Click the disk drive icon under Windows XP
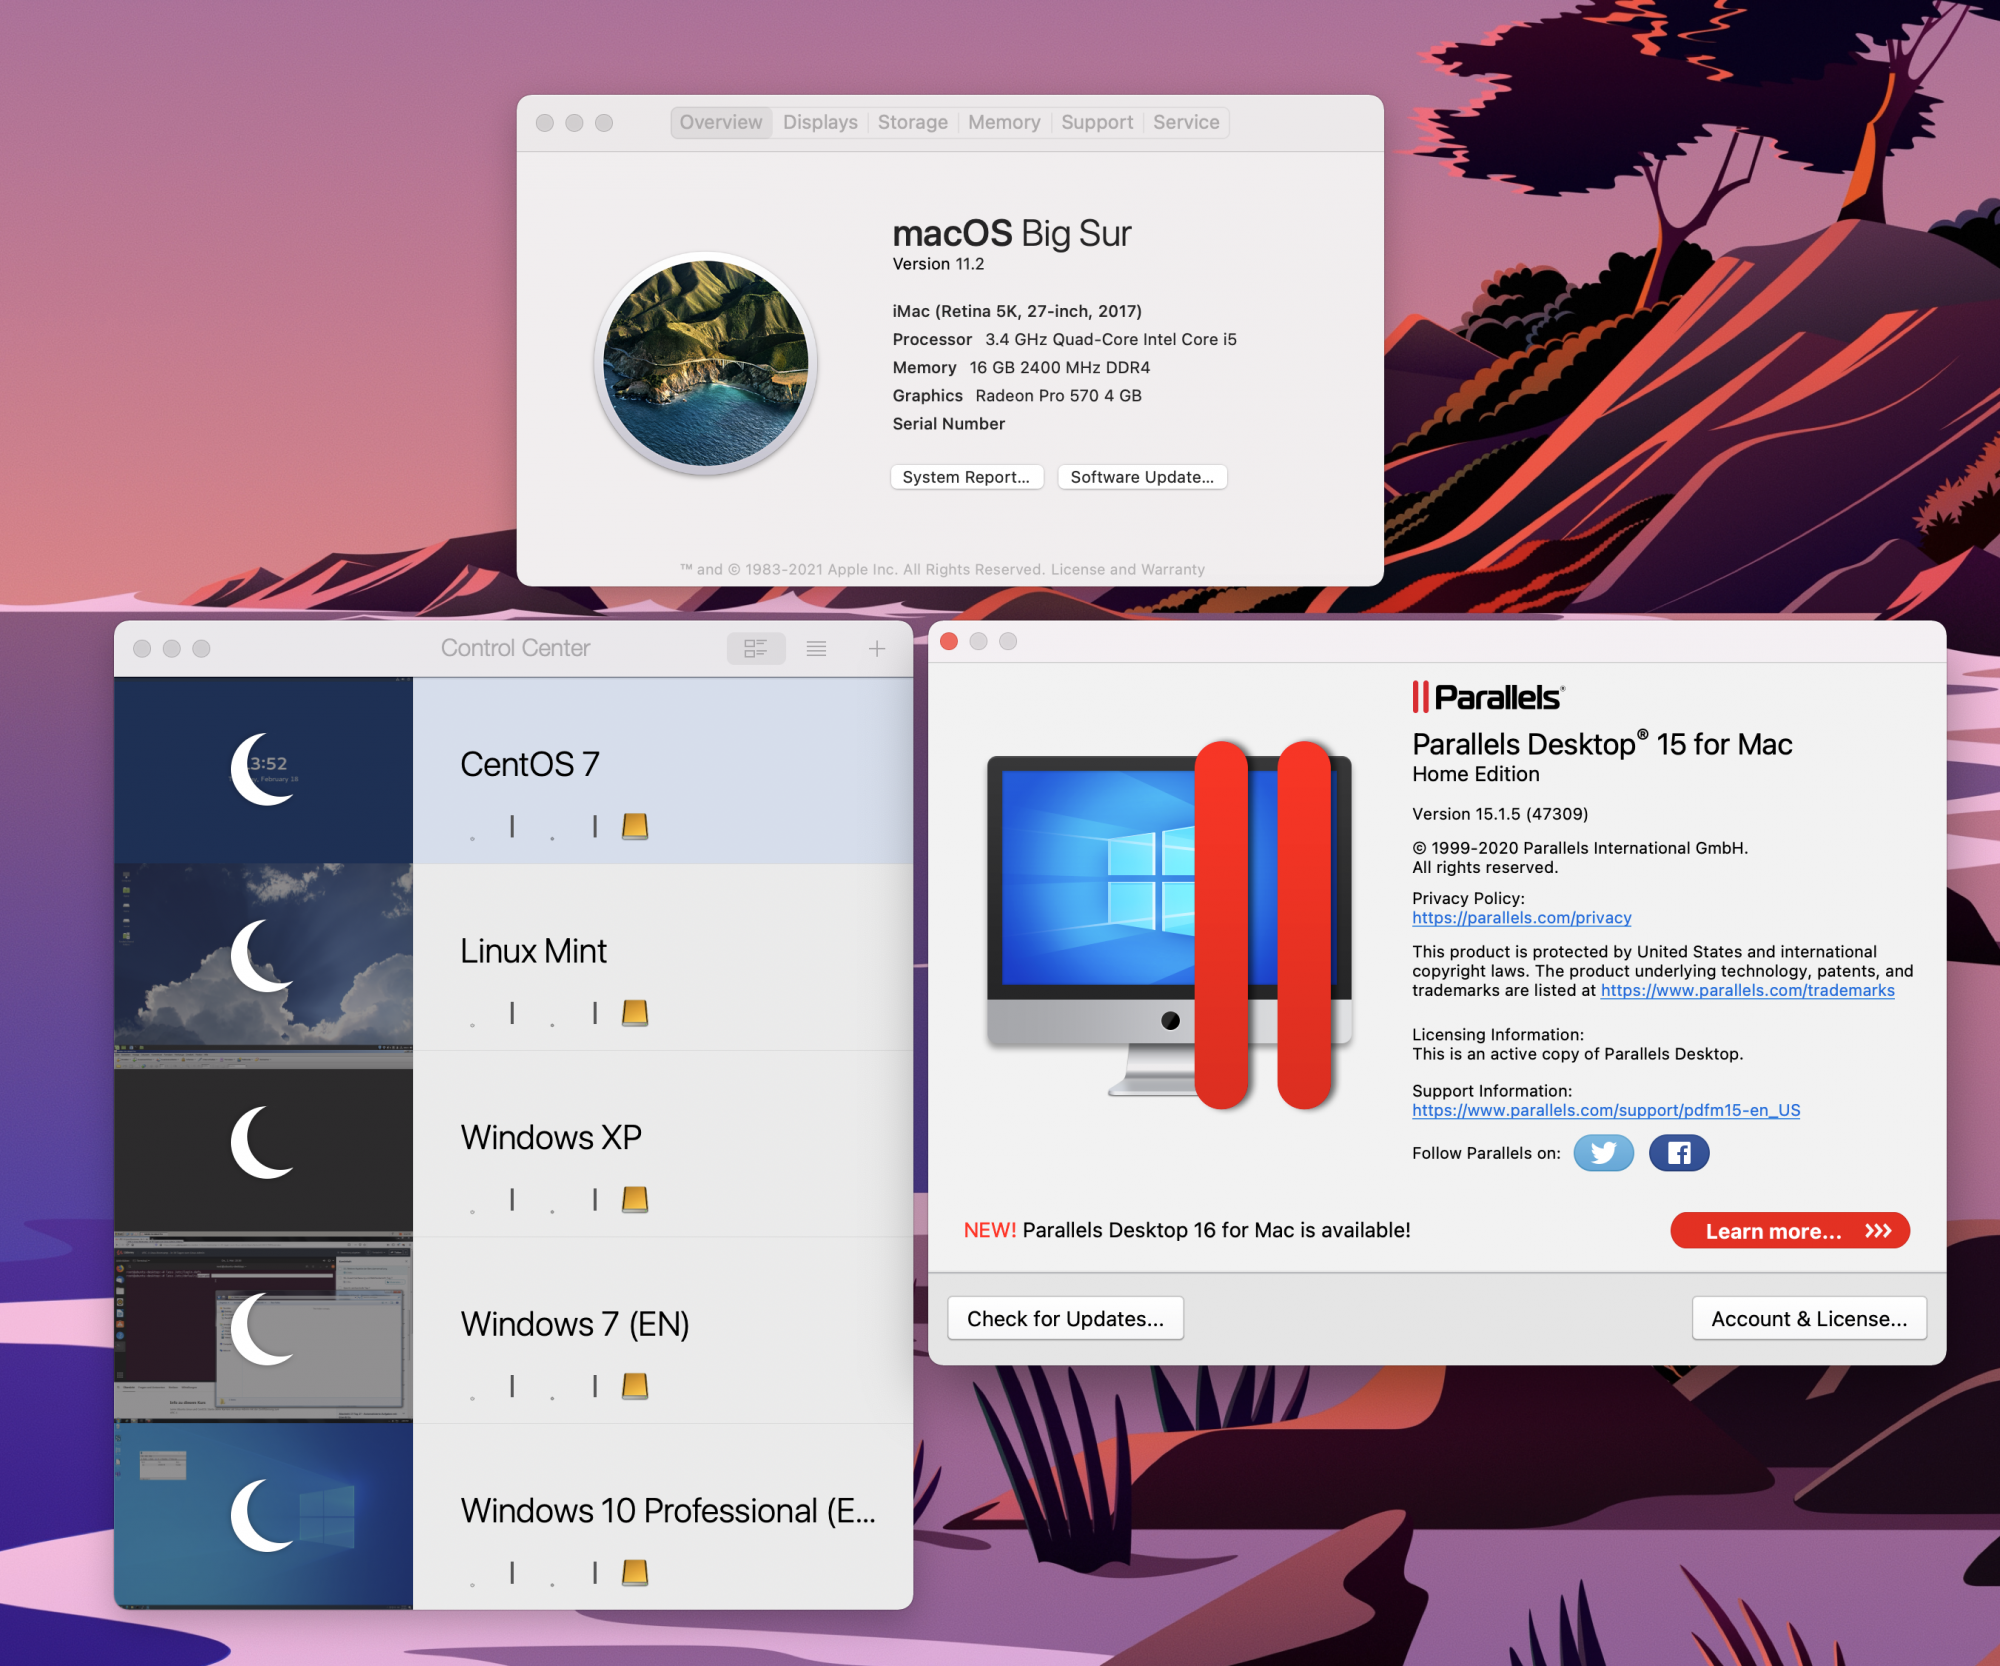The image size is (2000, 1666). click(x=635, y=1199)
